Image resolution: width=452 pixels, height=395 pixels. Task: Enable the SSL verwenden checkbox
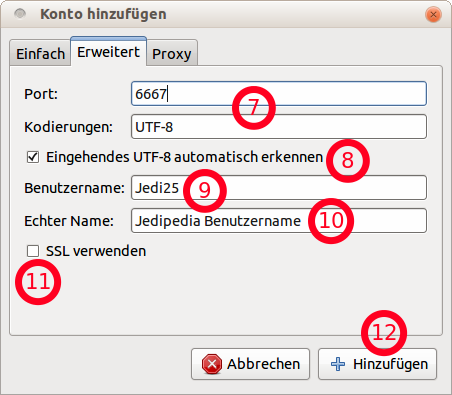33,251
